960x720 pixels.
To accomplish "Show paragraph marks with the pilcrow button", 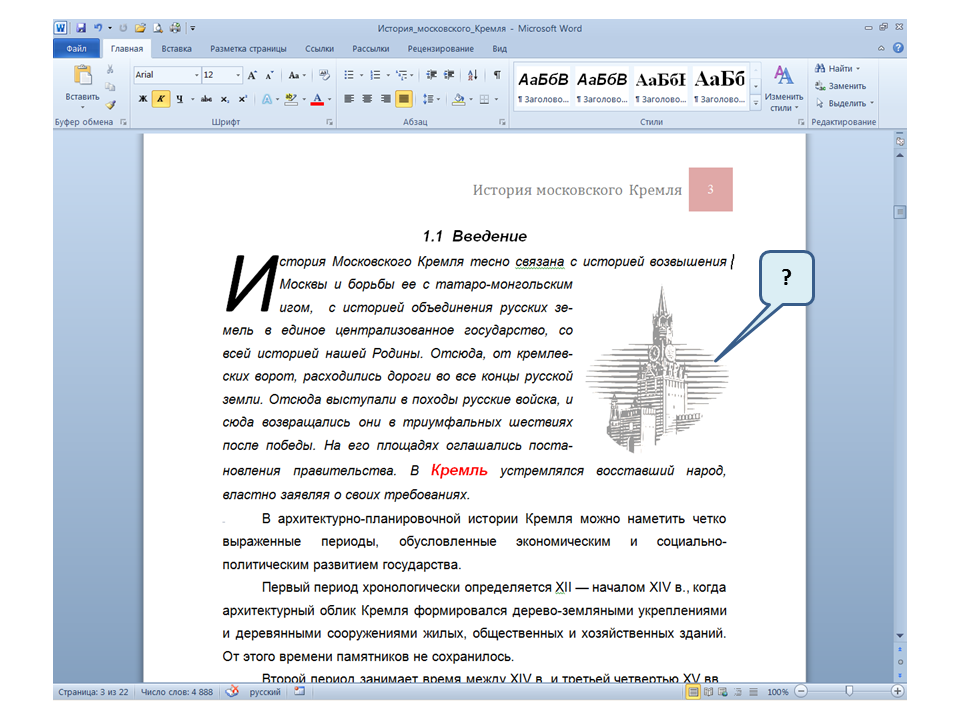I will pos(497,75).
